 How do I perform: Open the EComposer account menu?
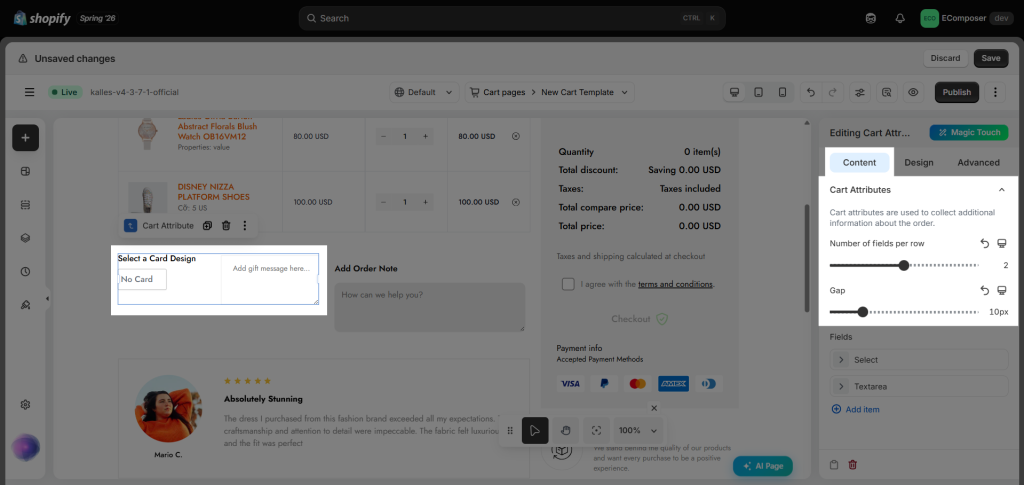[x=967, y=18]
